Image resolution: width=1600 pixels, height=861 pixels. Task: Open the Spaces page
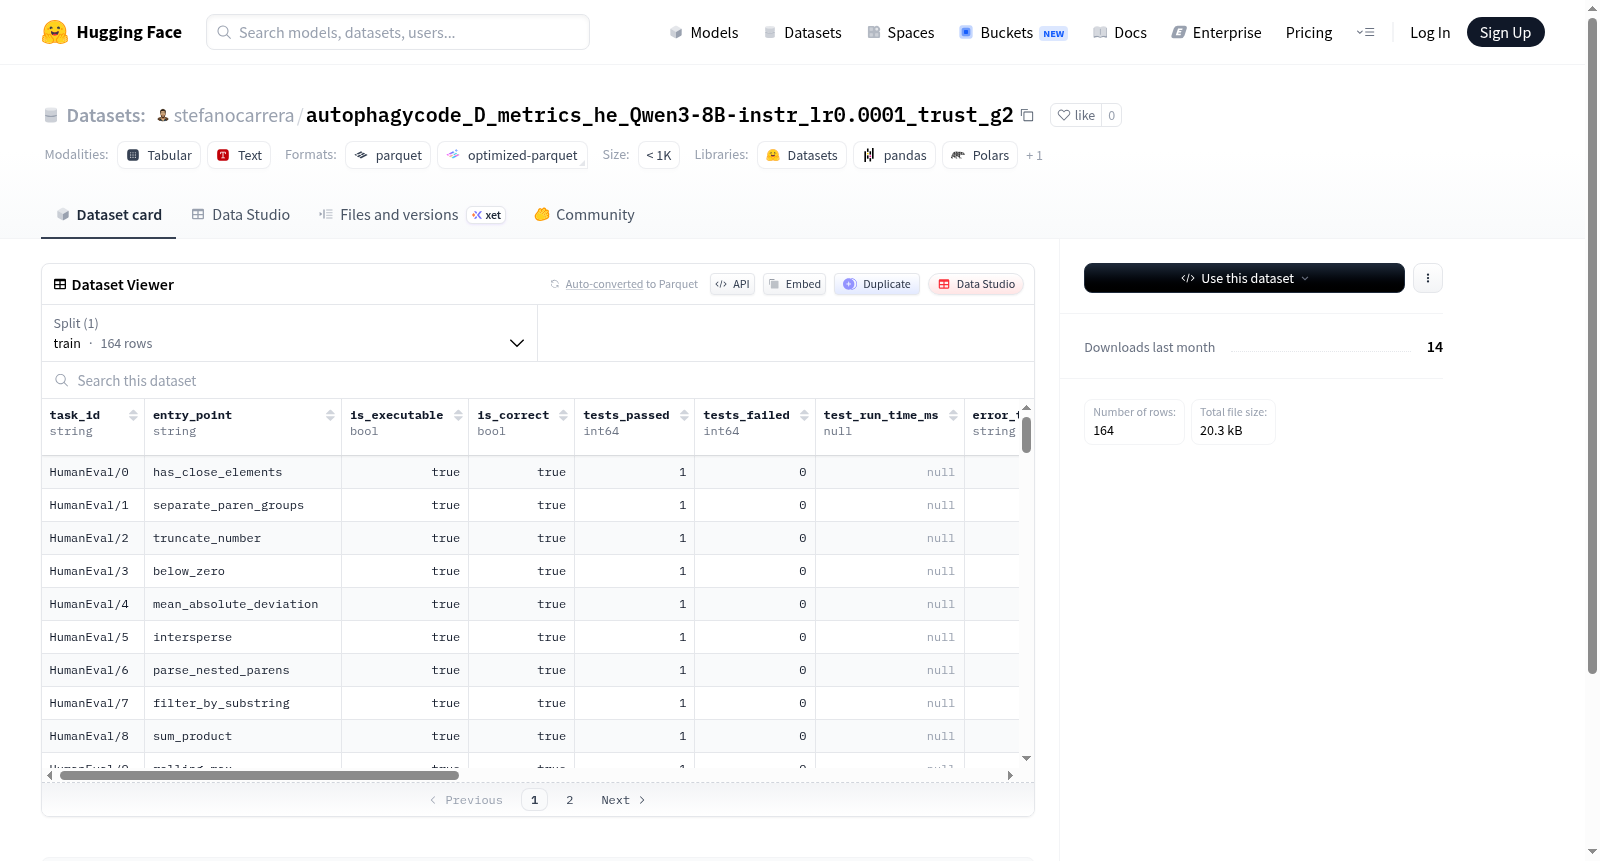click(901, 32)
